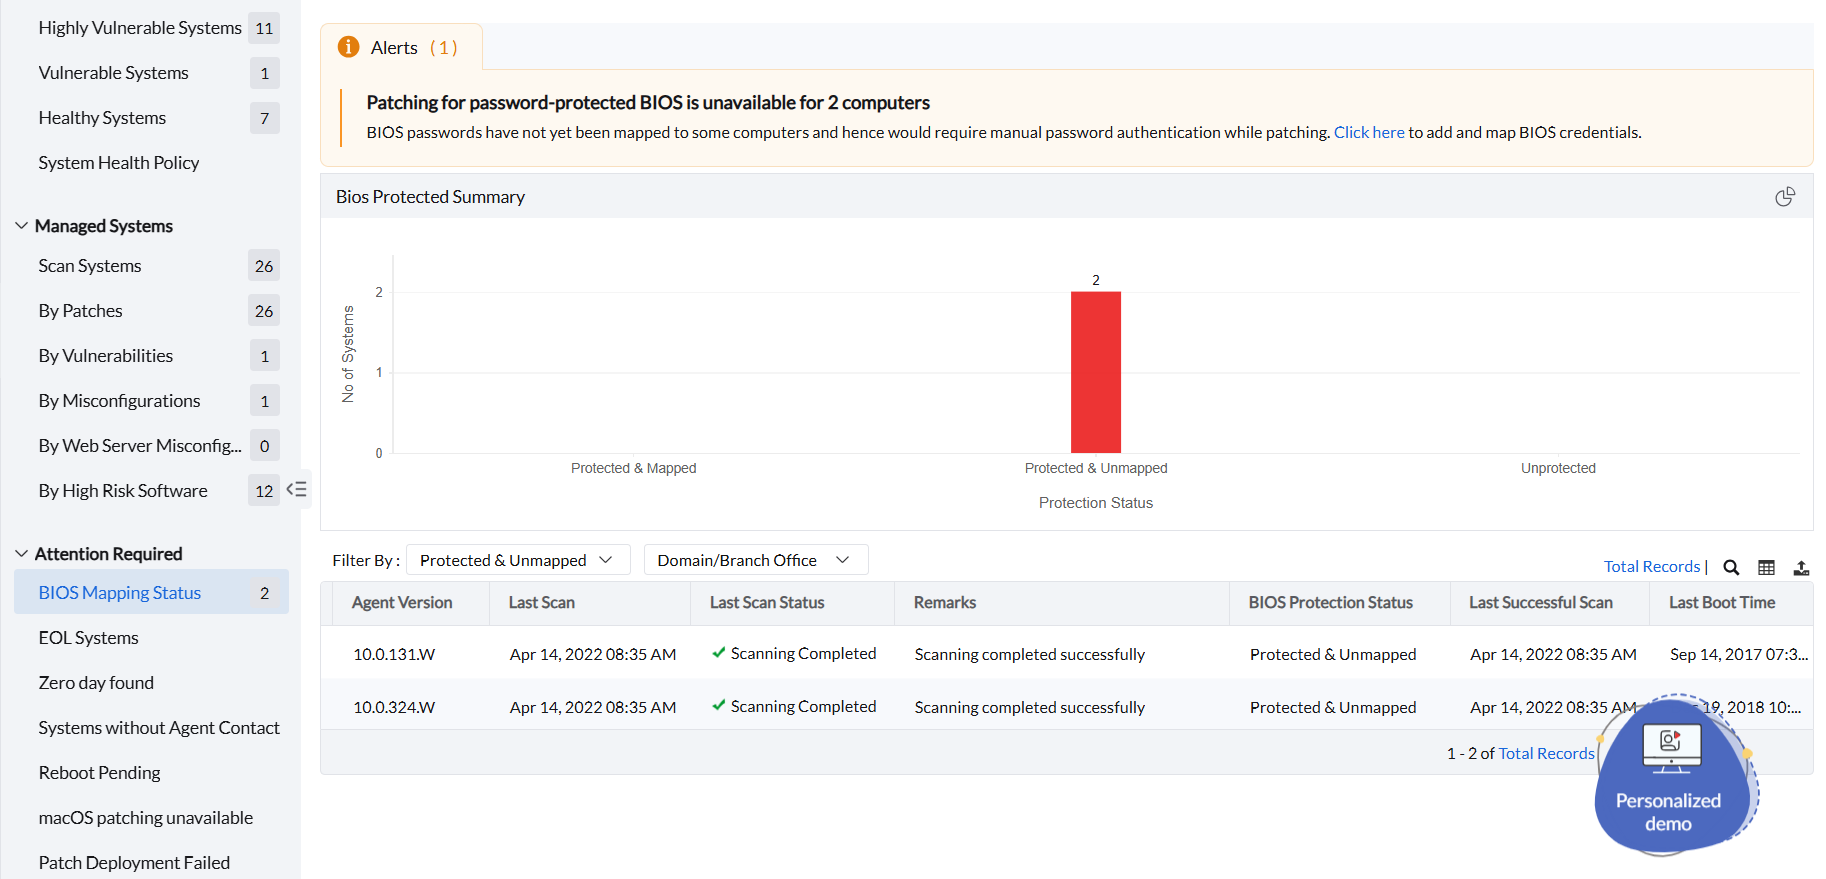The height and width of the screenshot is (879, 1826).
Task: Click the 'Click here' BIOS credentials link
Action: tap(1368, 132)
